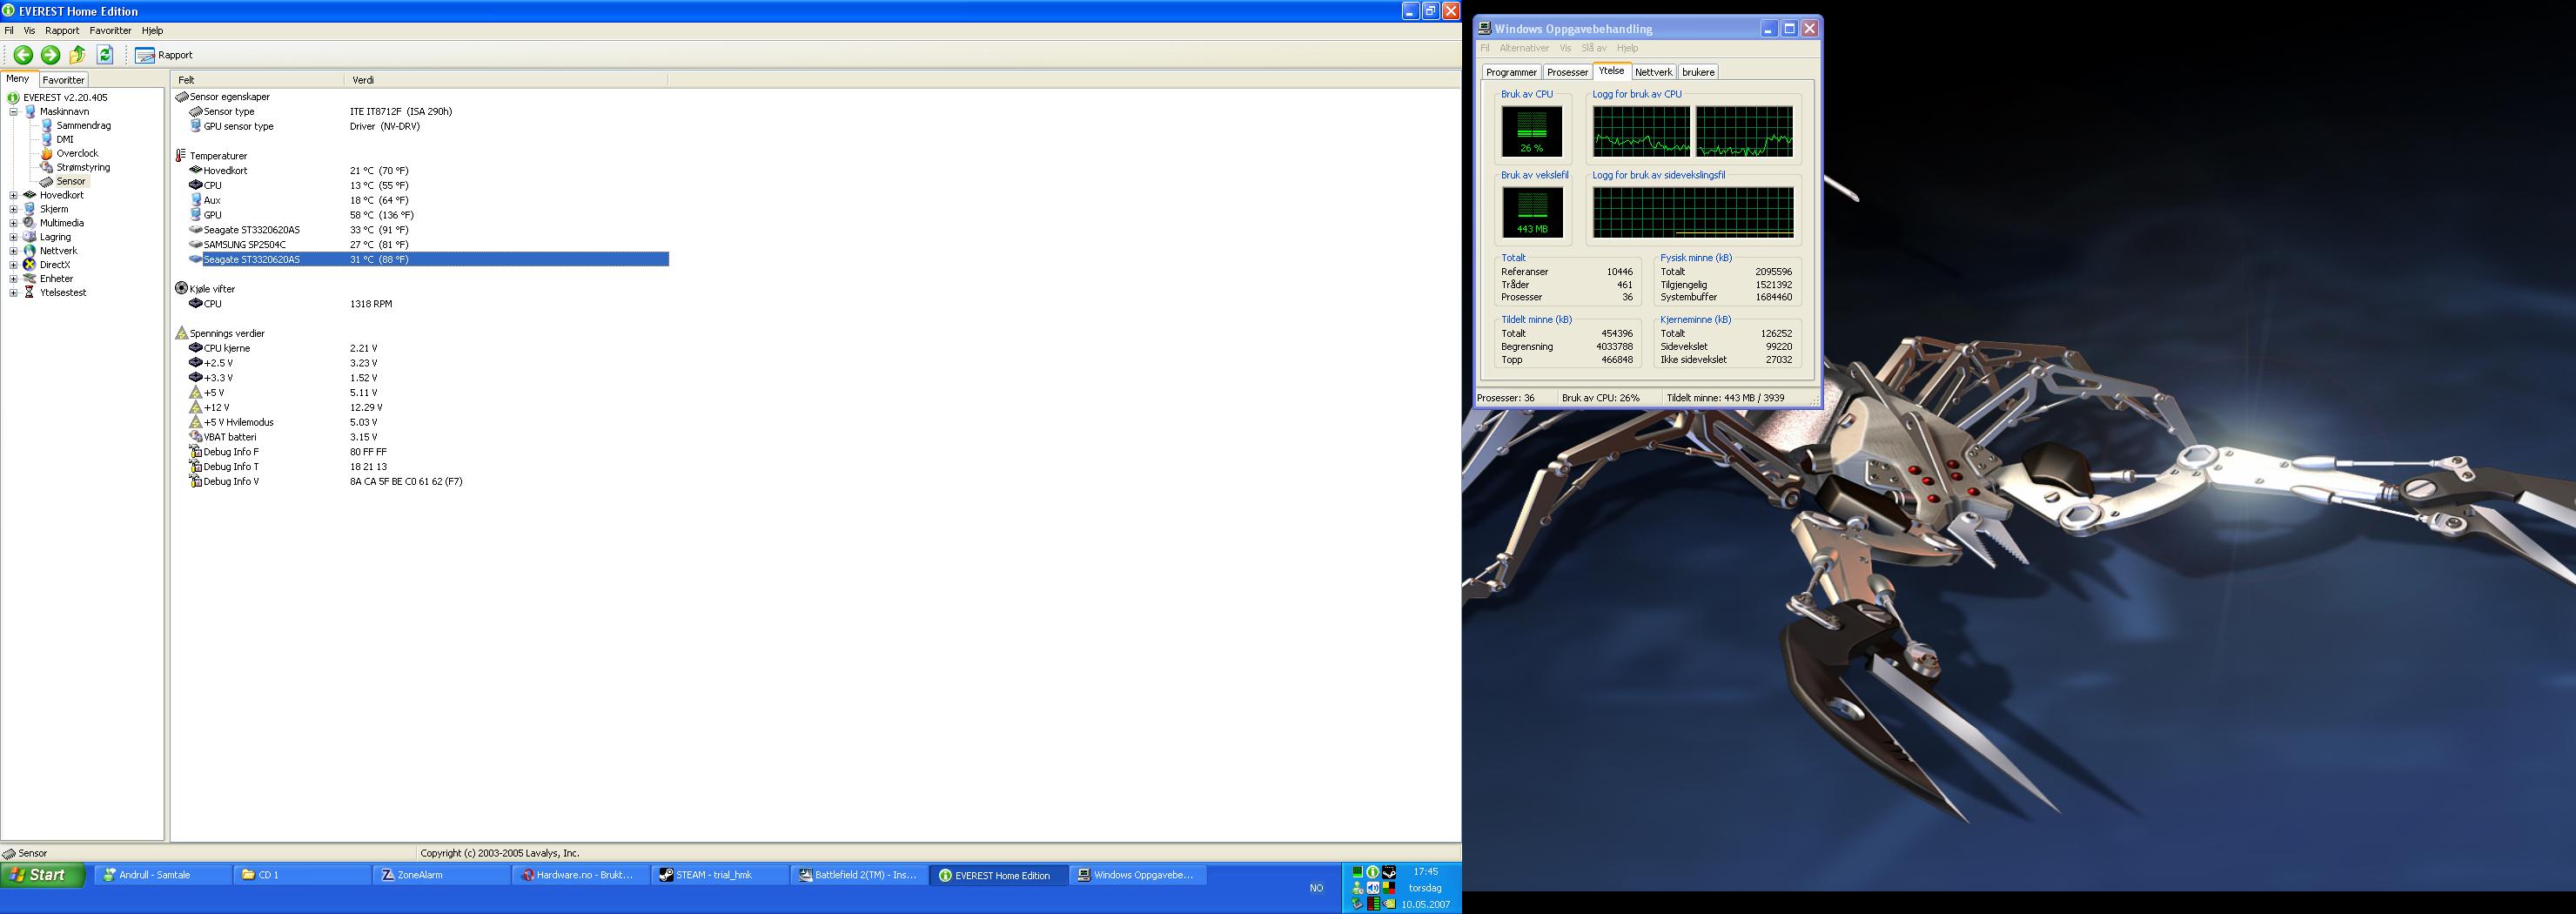Viewport: 2576px width, 914px height.
Task: Click the green Forward arrow in EVEREST toolbar
Action: click(x=50, y=55)
